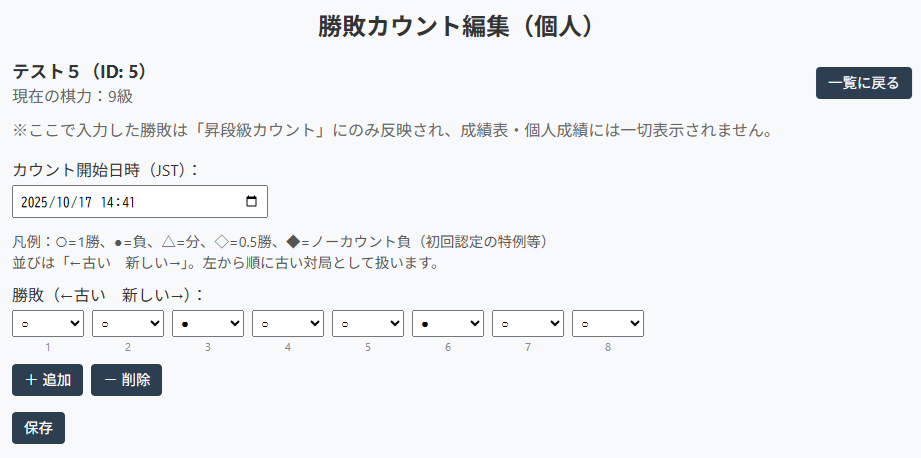Click the 凡例 legend line of symbols
921x458 pixels.
280,242
